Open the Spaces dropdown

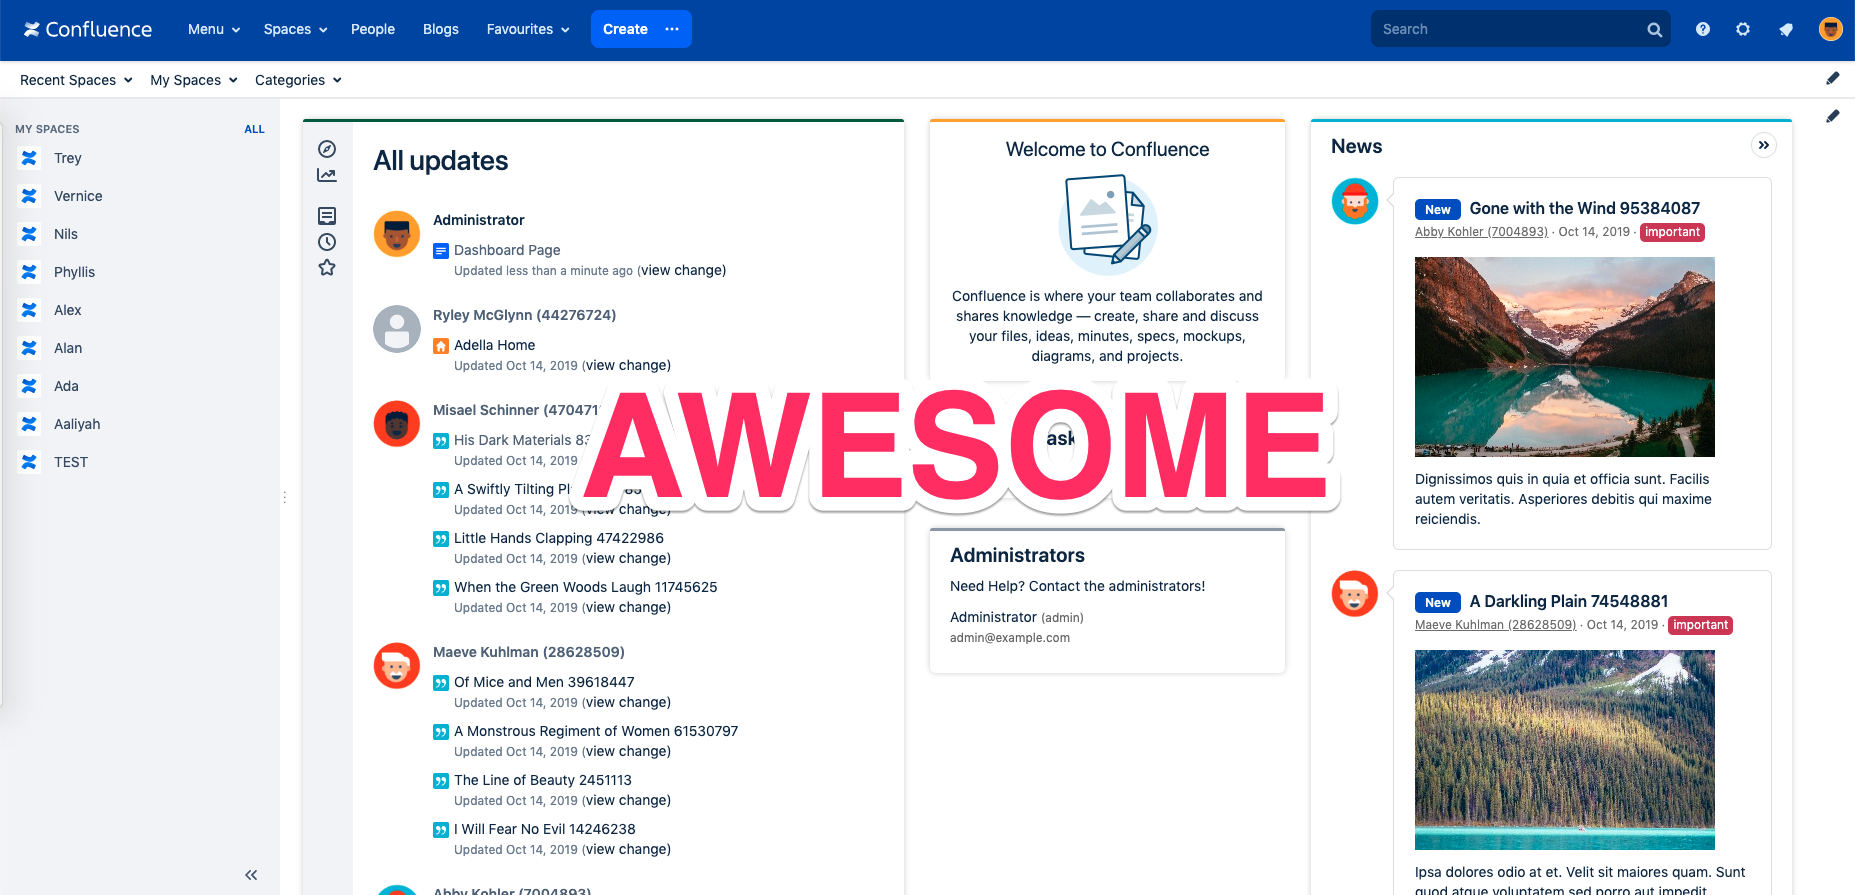(x=295, y=29)
